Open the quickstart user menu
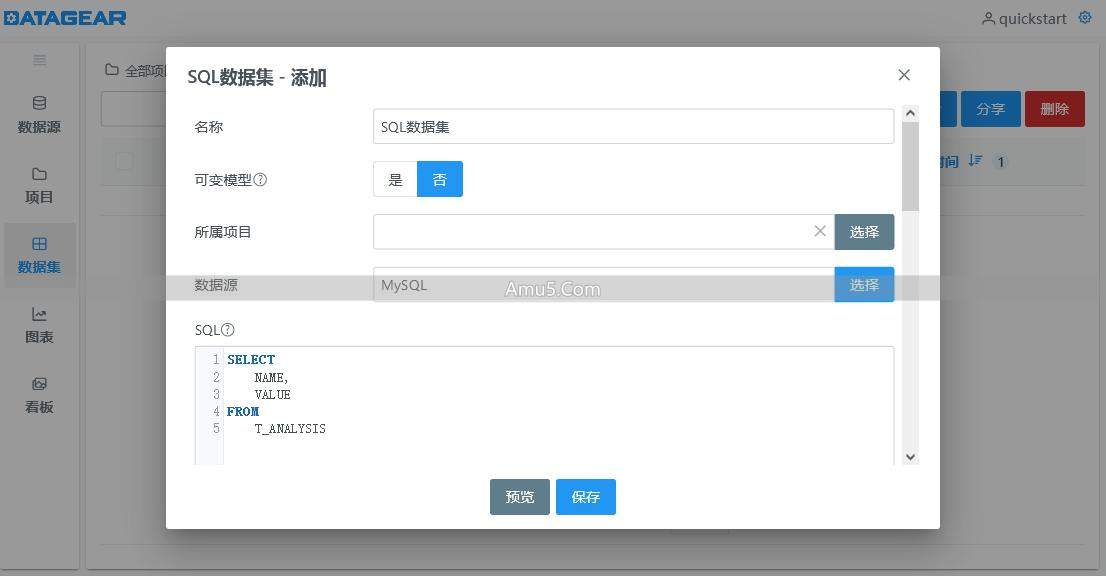The width and height of the screenshot is (1106, 576). tap(1026, 17)
